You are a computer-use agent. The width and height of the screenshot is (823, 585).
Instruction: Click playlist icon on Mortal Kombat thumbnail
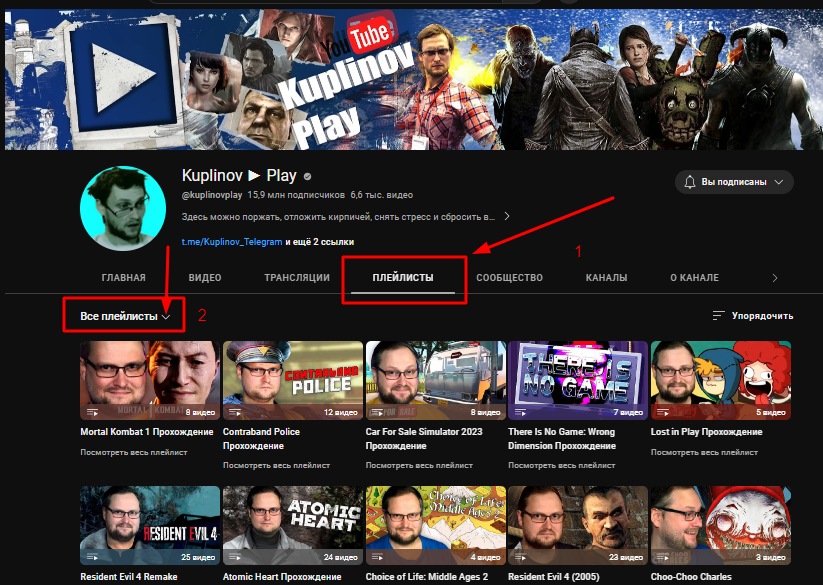pos(92,412)
